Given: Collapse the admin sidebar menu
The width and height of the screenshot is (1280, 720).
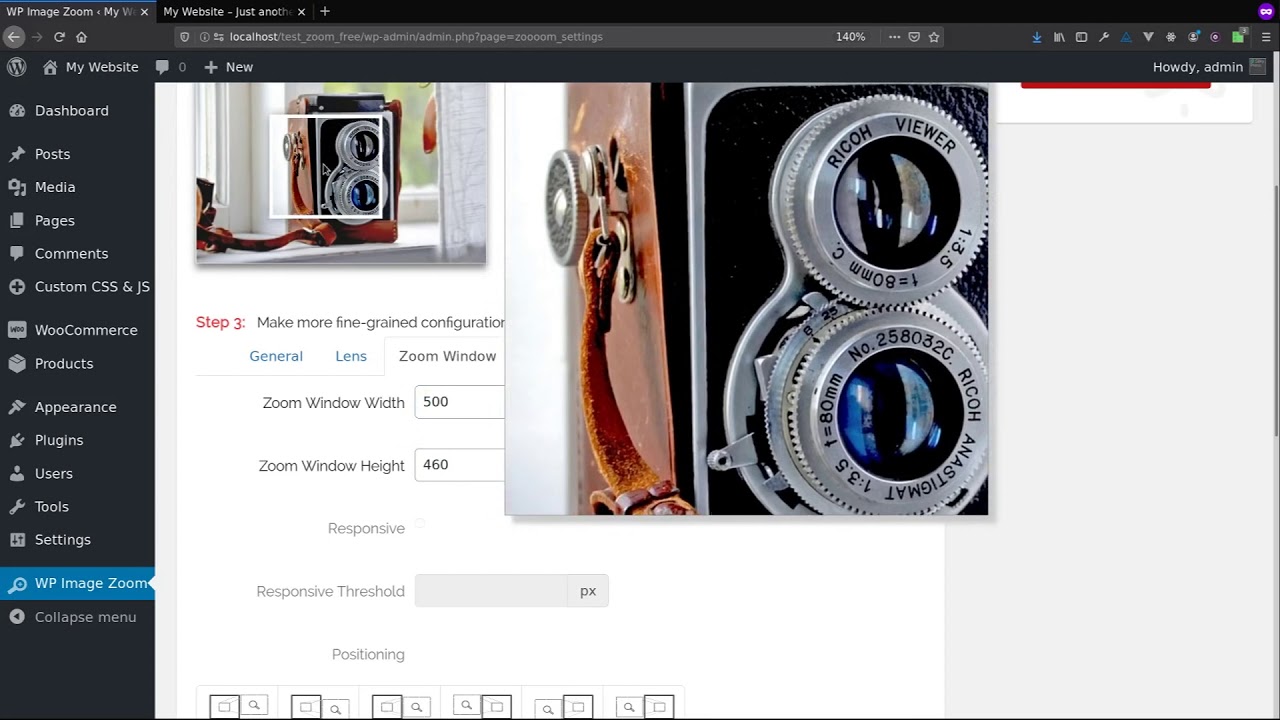Looking at the screenshot, I should click(x=77, y=617).
